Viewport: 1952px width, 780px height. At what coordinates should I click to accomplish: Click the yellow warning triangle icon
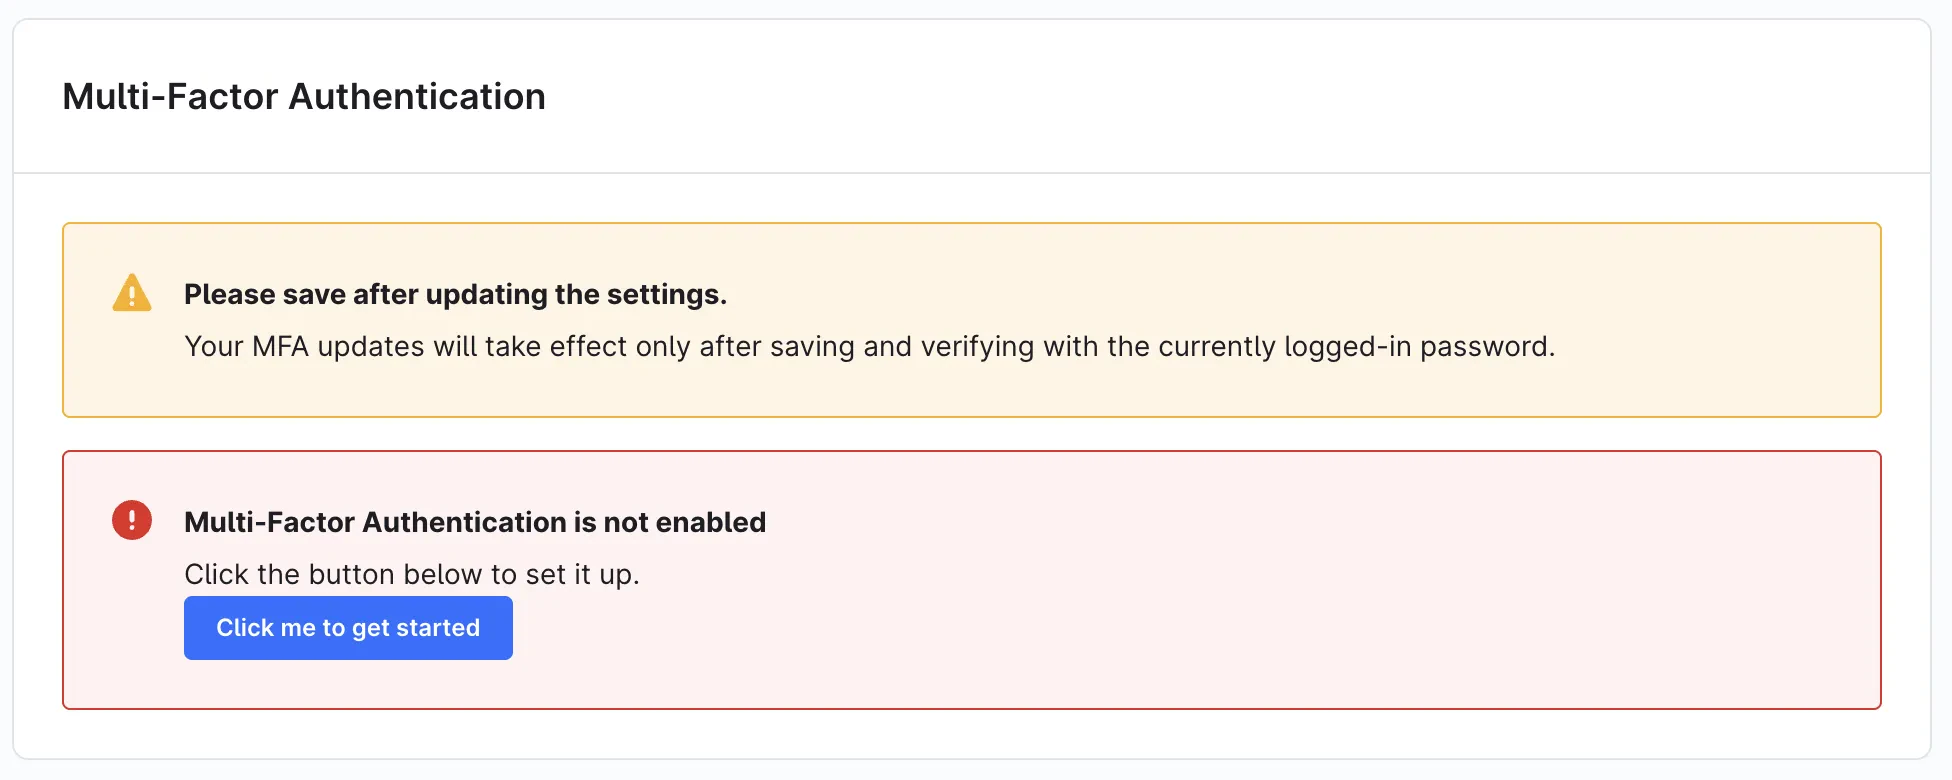[132, 293]
